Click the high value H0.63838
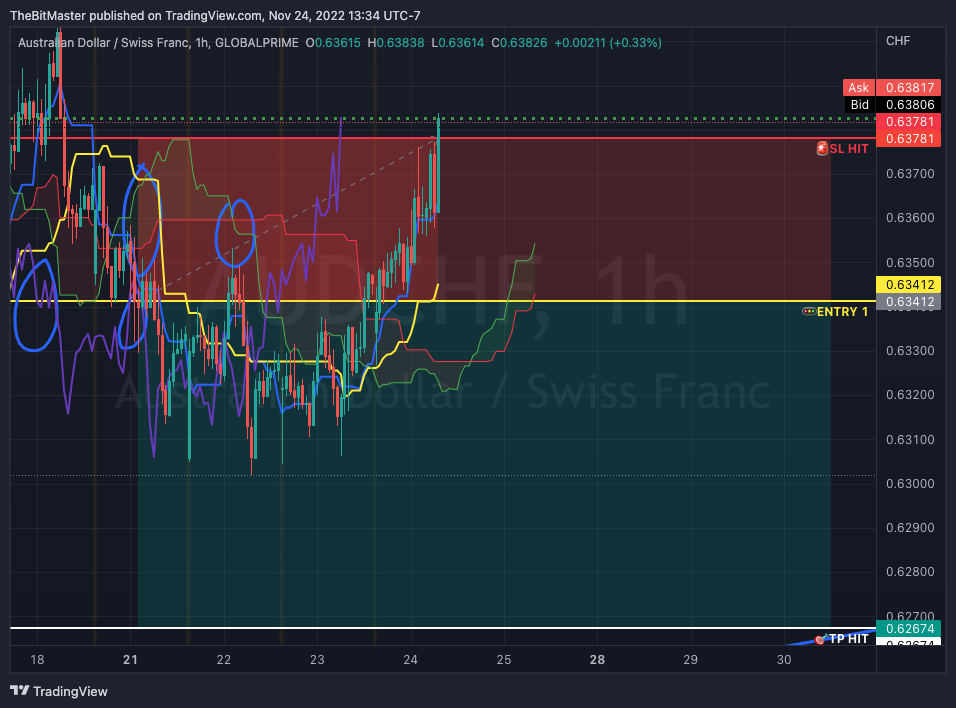Screen dimensions: 956x708 [396, 43]
